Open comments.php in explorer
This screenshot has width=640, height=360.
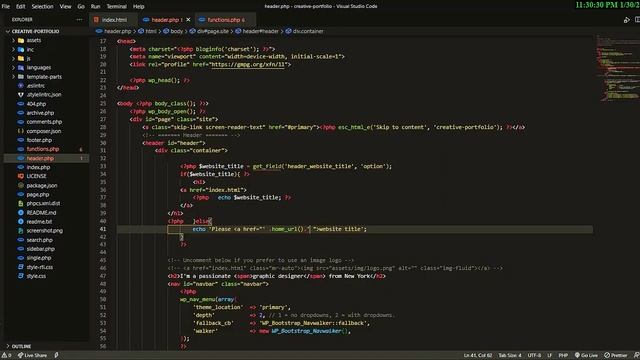[x=44, y=122]
